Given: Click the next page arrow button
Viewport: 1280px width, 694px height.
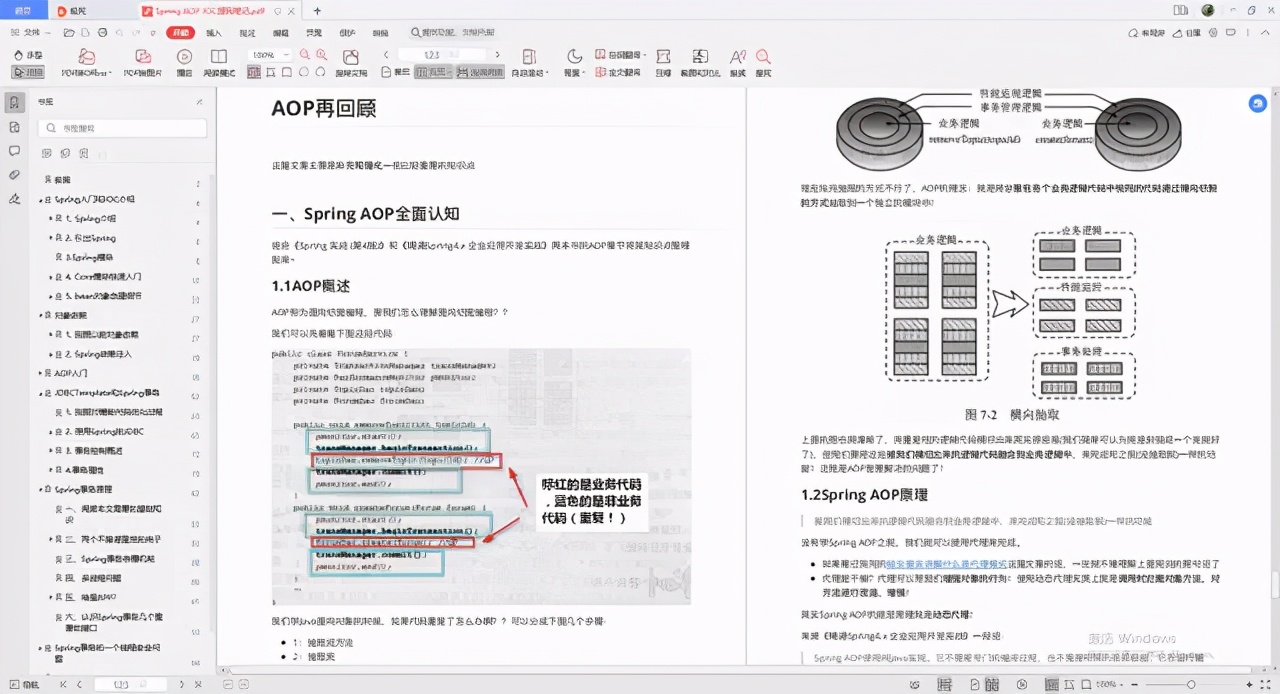Looking at the screenshot, I should point(497,54).
